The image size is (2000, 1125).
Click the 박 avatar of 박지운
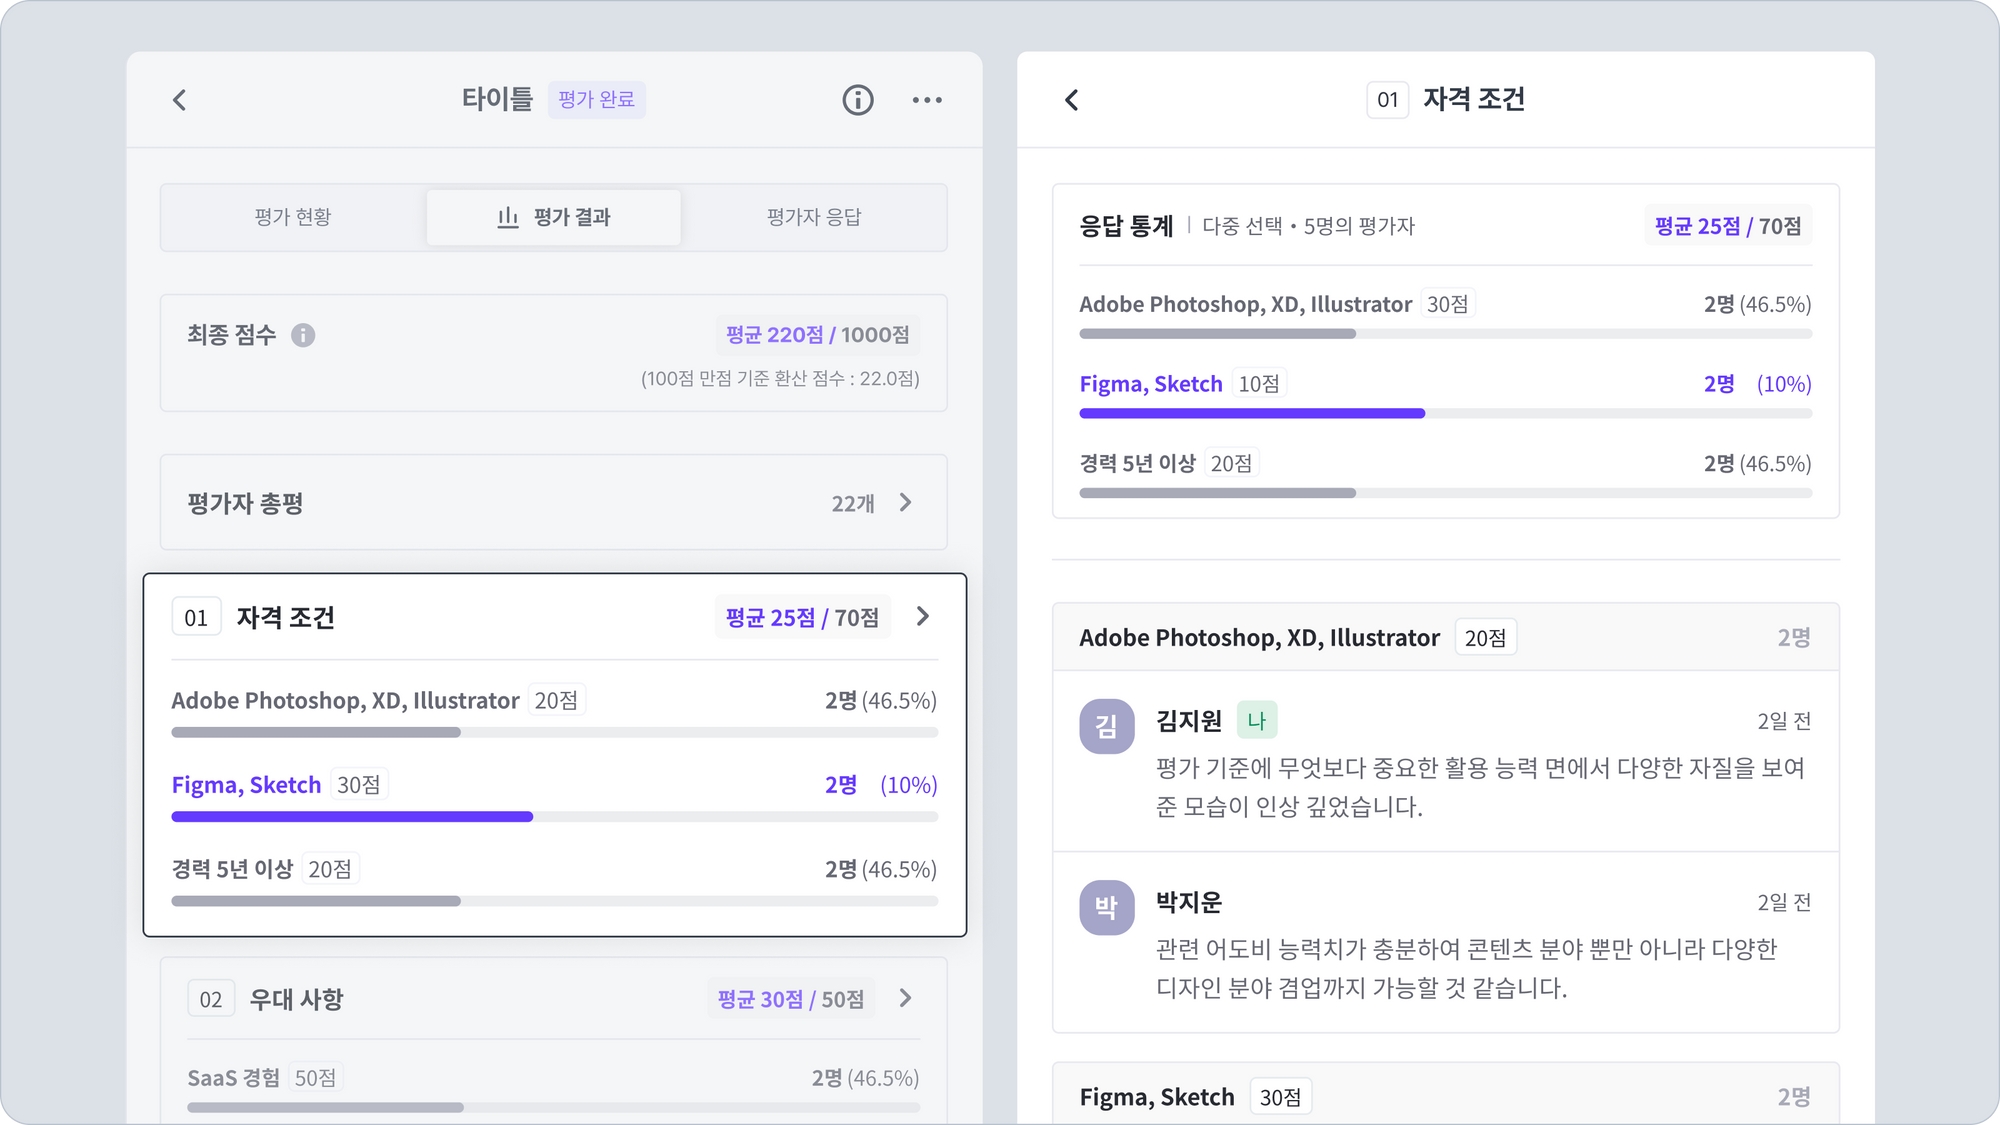pyautogui.click(x=1106, y=907)
